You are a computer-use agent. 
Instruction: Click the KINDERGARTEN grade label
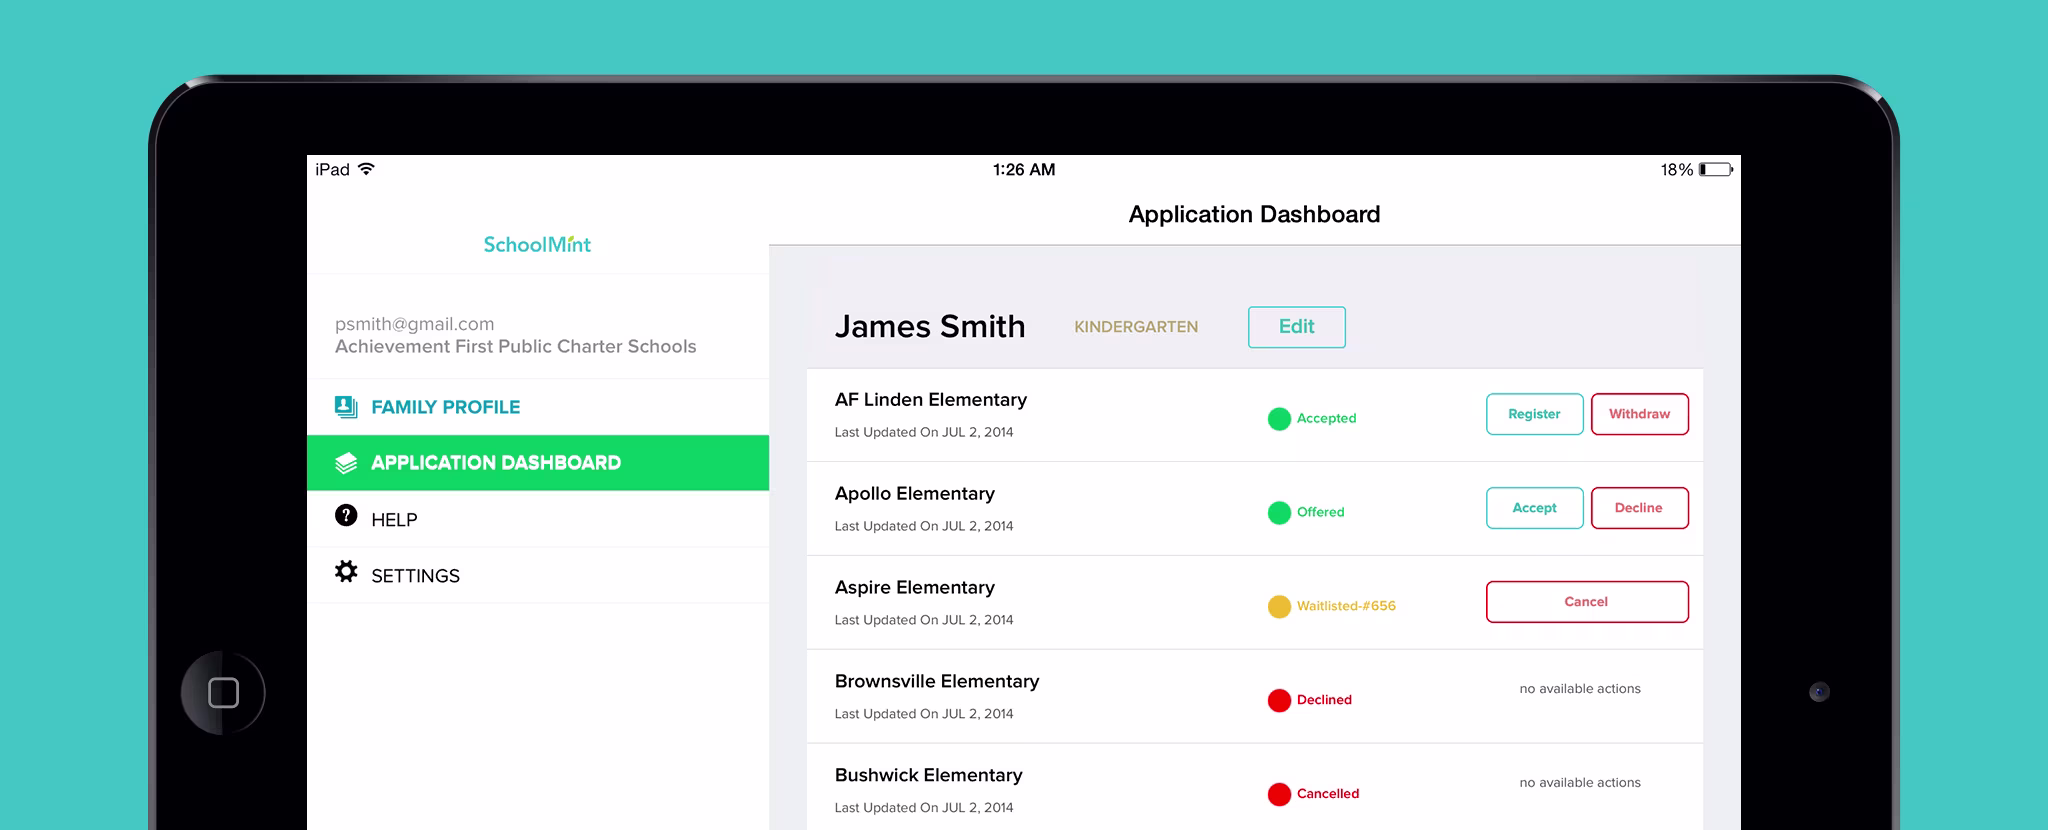(1136, 327)
